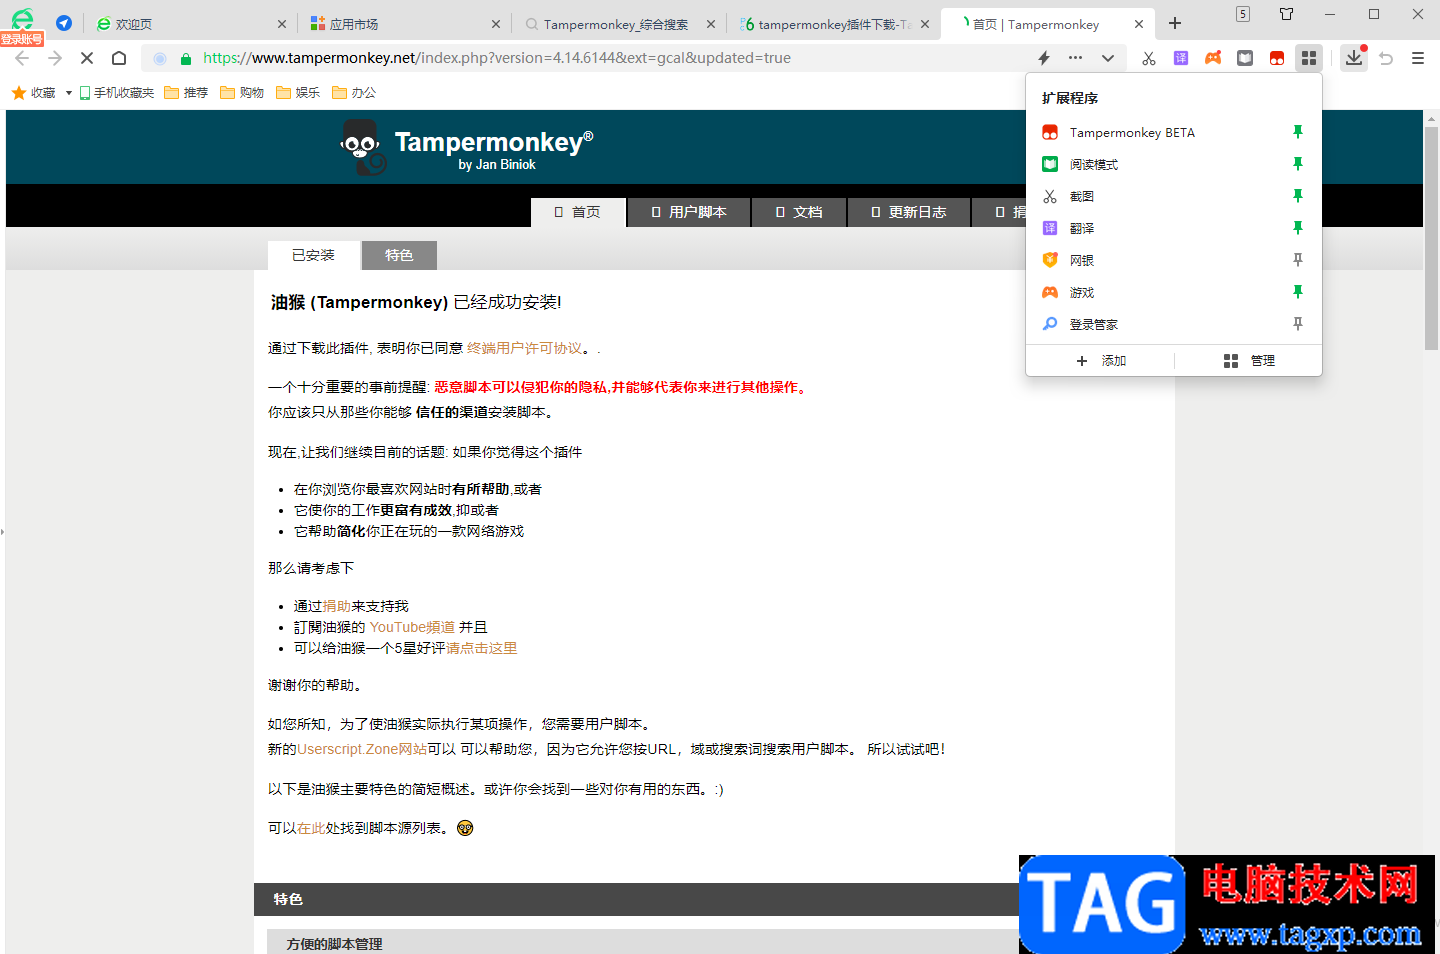Unpin 翻译 extension from the toolbar
Screen dimensions: 1440x954
point(1297,228)
